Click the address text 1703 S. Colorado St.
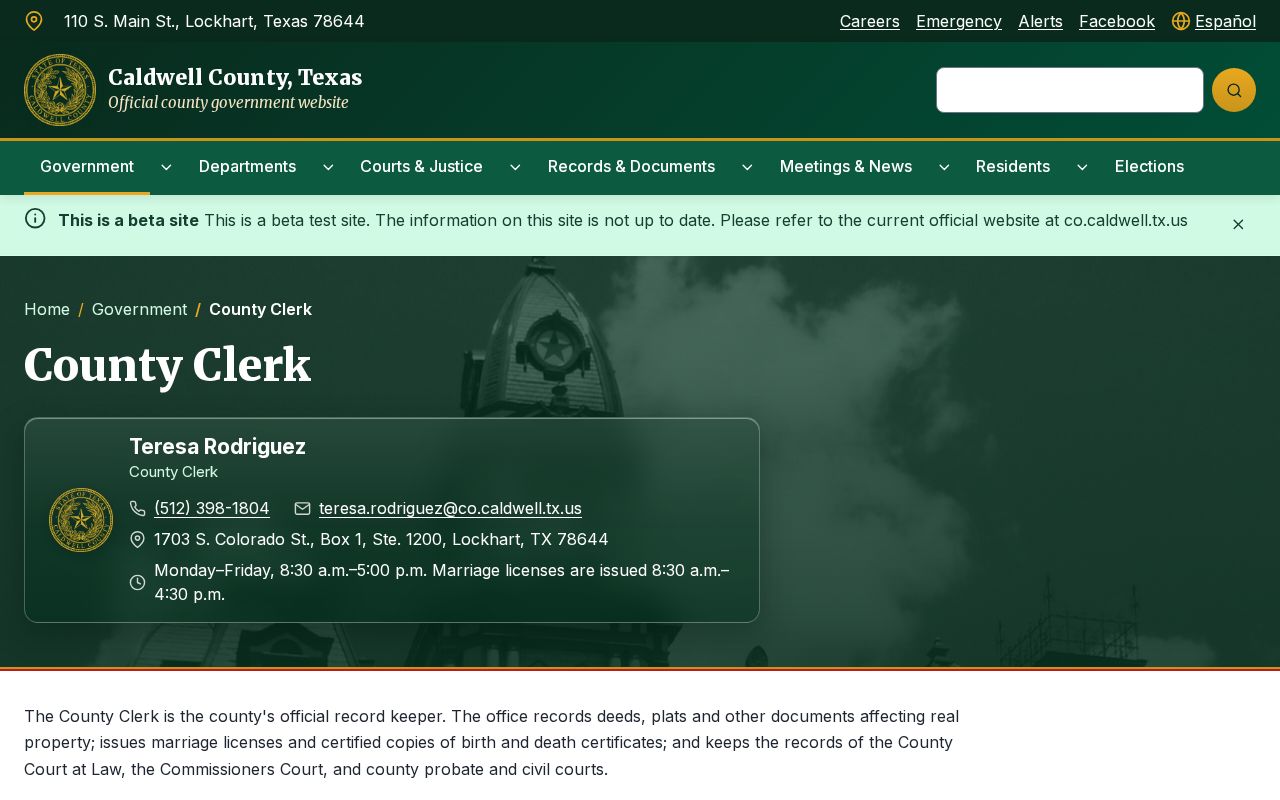 click(x=381, y=540)
